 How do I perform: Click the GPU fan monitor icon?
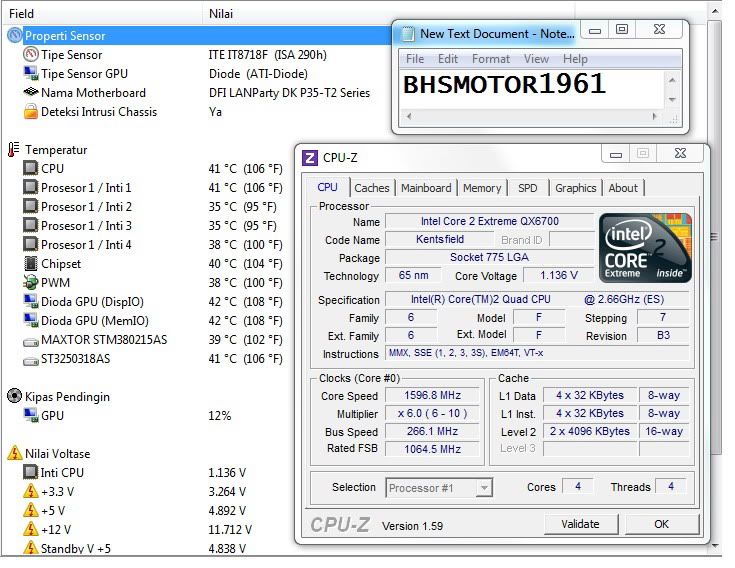[30, 415]
